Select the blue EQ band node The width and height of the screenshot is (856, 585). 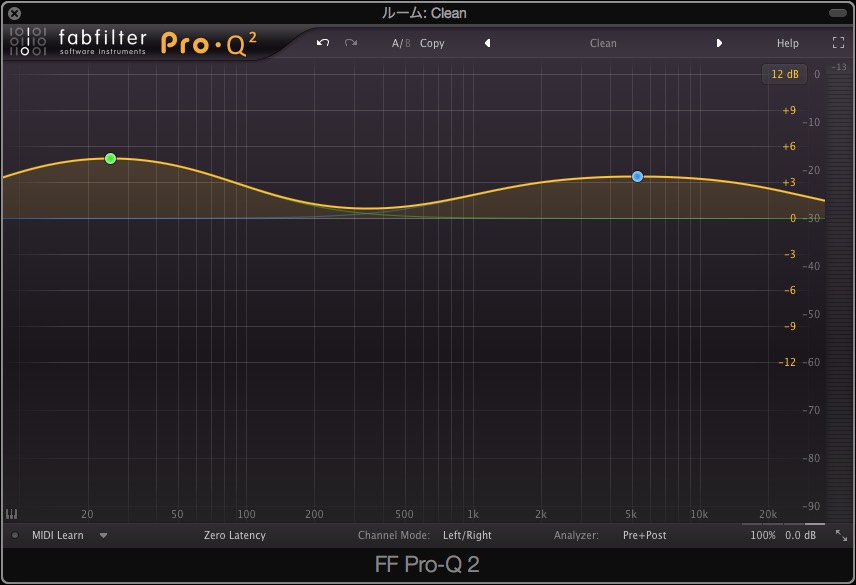(637, 176)
